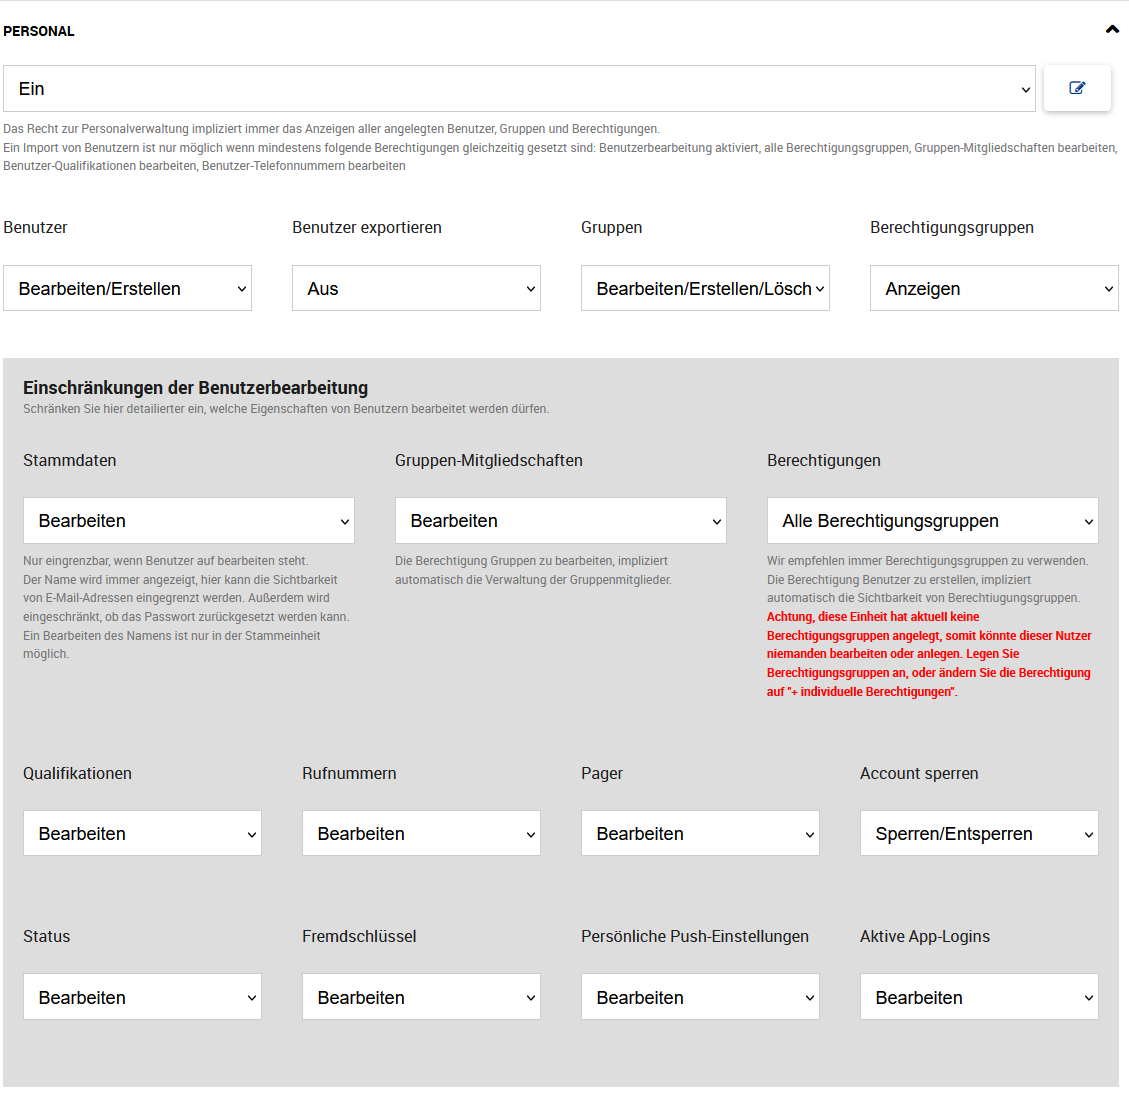Click the edit pencil icon button
This screenshot has height=1106, width=1129.
[1077, 88]
